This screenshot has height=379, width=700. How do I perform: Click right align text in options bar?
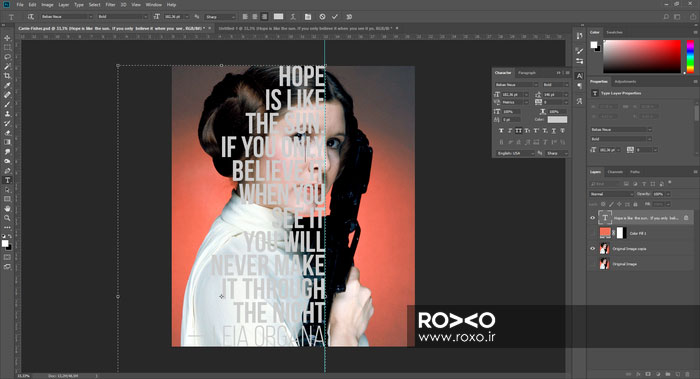point(265,17)
